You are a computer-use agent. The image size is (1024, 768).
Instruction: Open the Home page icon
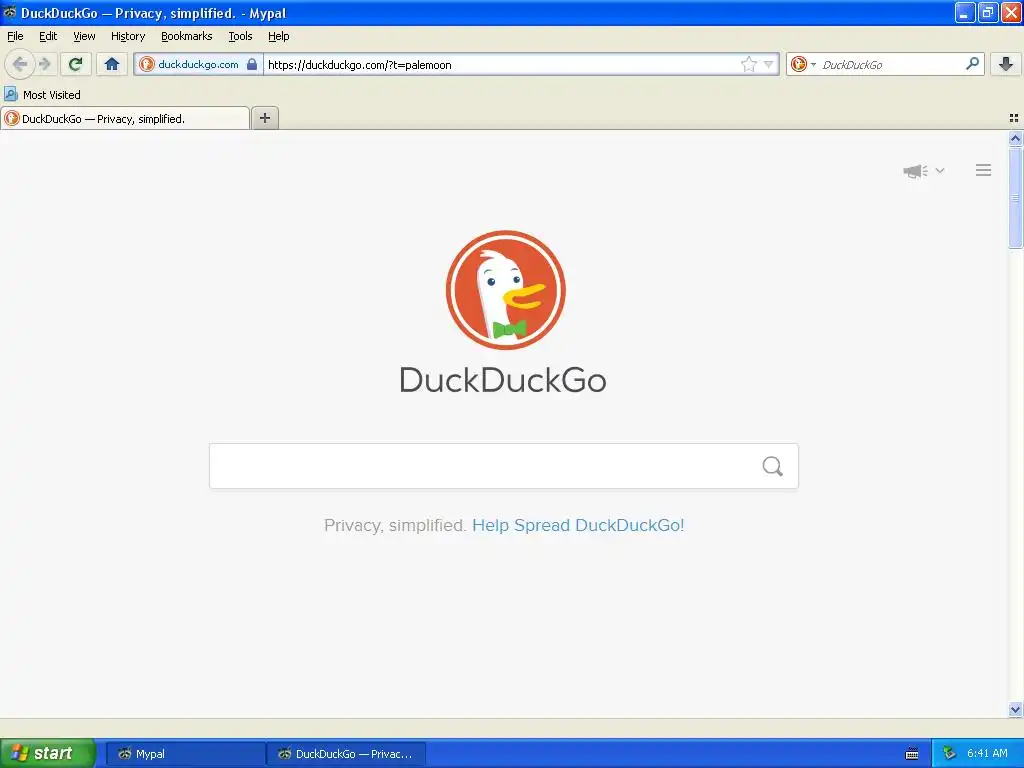[112, 64]
